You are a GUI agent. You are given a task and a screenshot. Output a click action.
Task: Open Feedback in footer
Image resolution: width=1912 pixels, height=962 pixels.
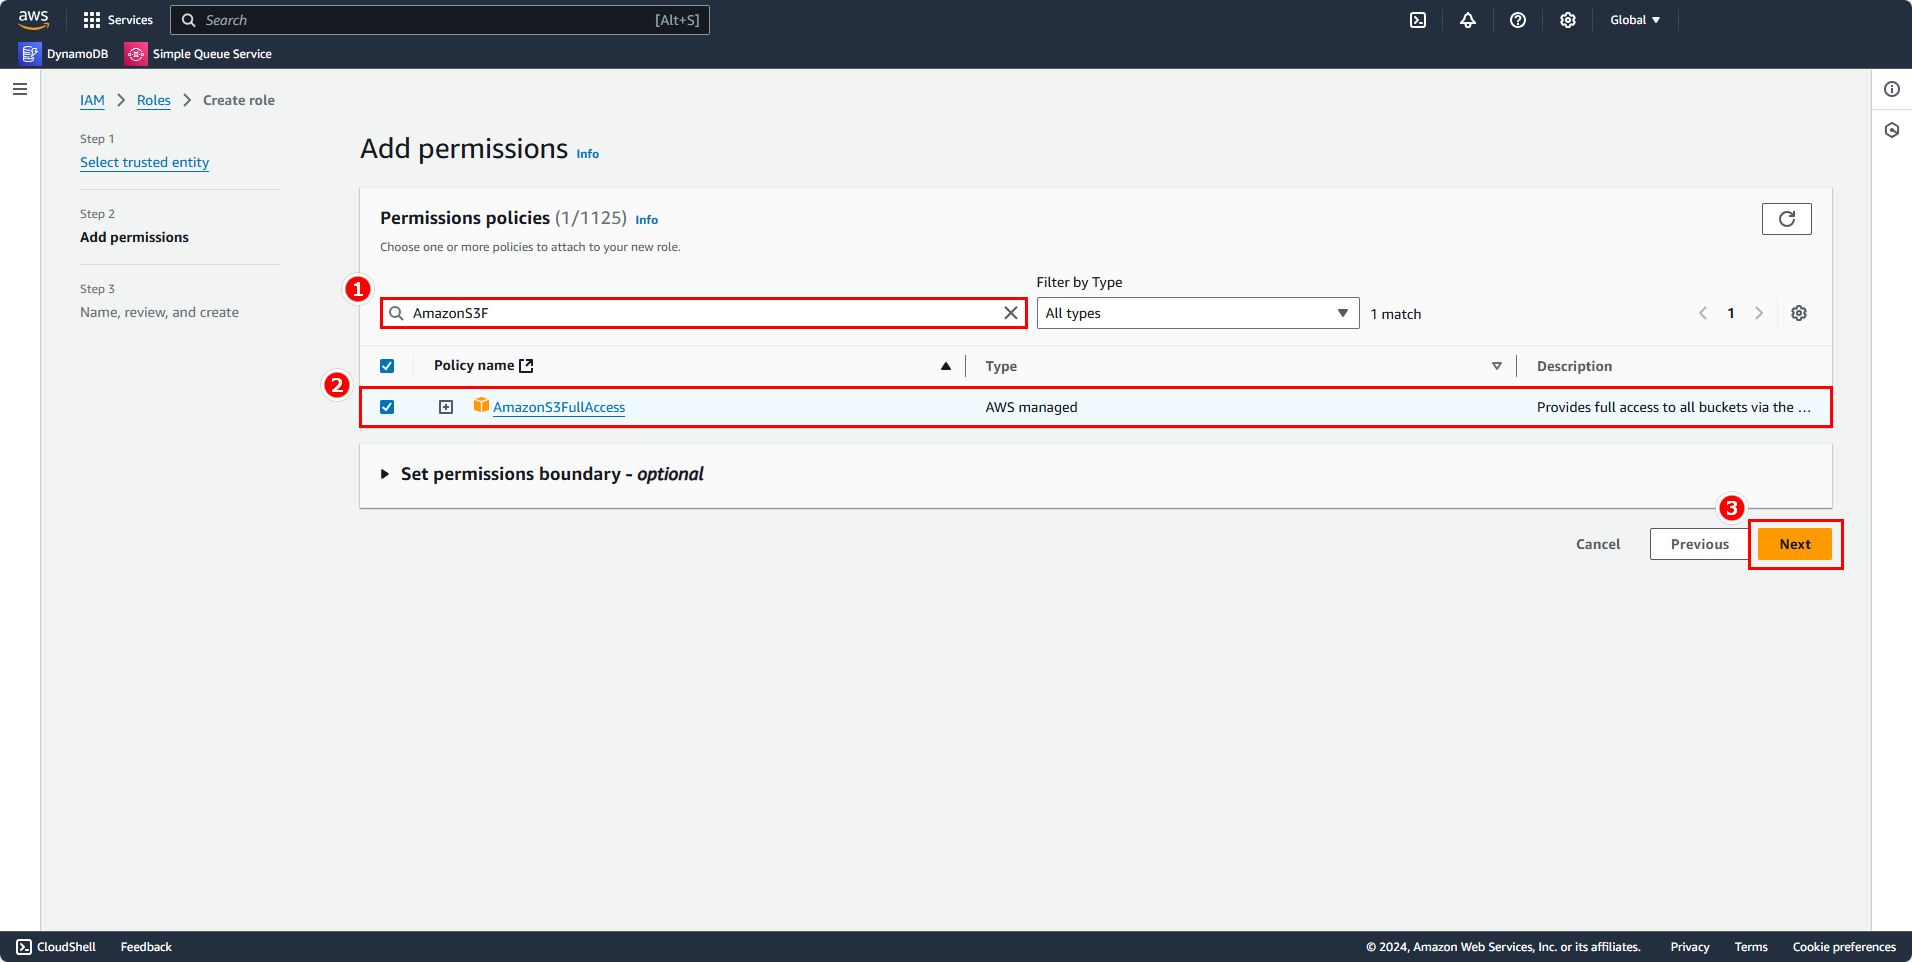coord(146,947)
